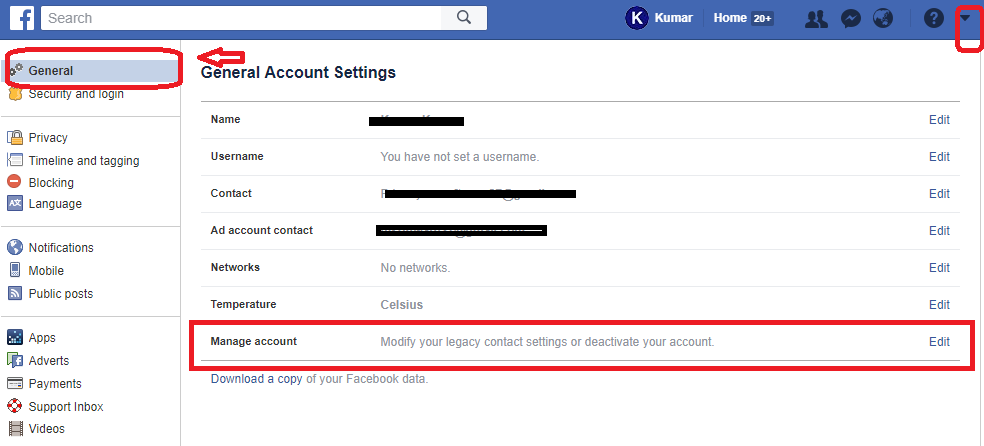Edit the Temperature setting
The width and height of the screenshot is (984, 446).
(939, 305)
